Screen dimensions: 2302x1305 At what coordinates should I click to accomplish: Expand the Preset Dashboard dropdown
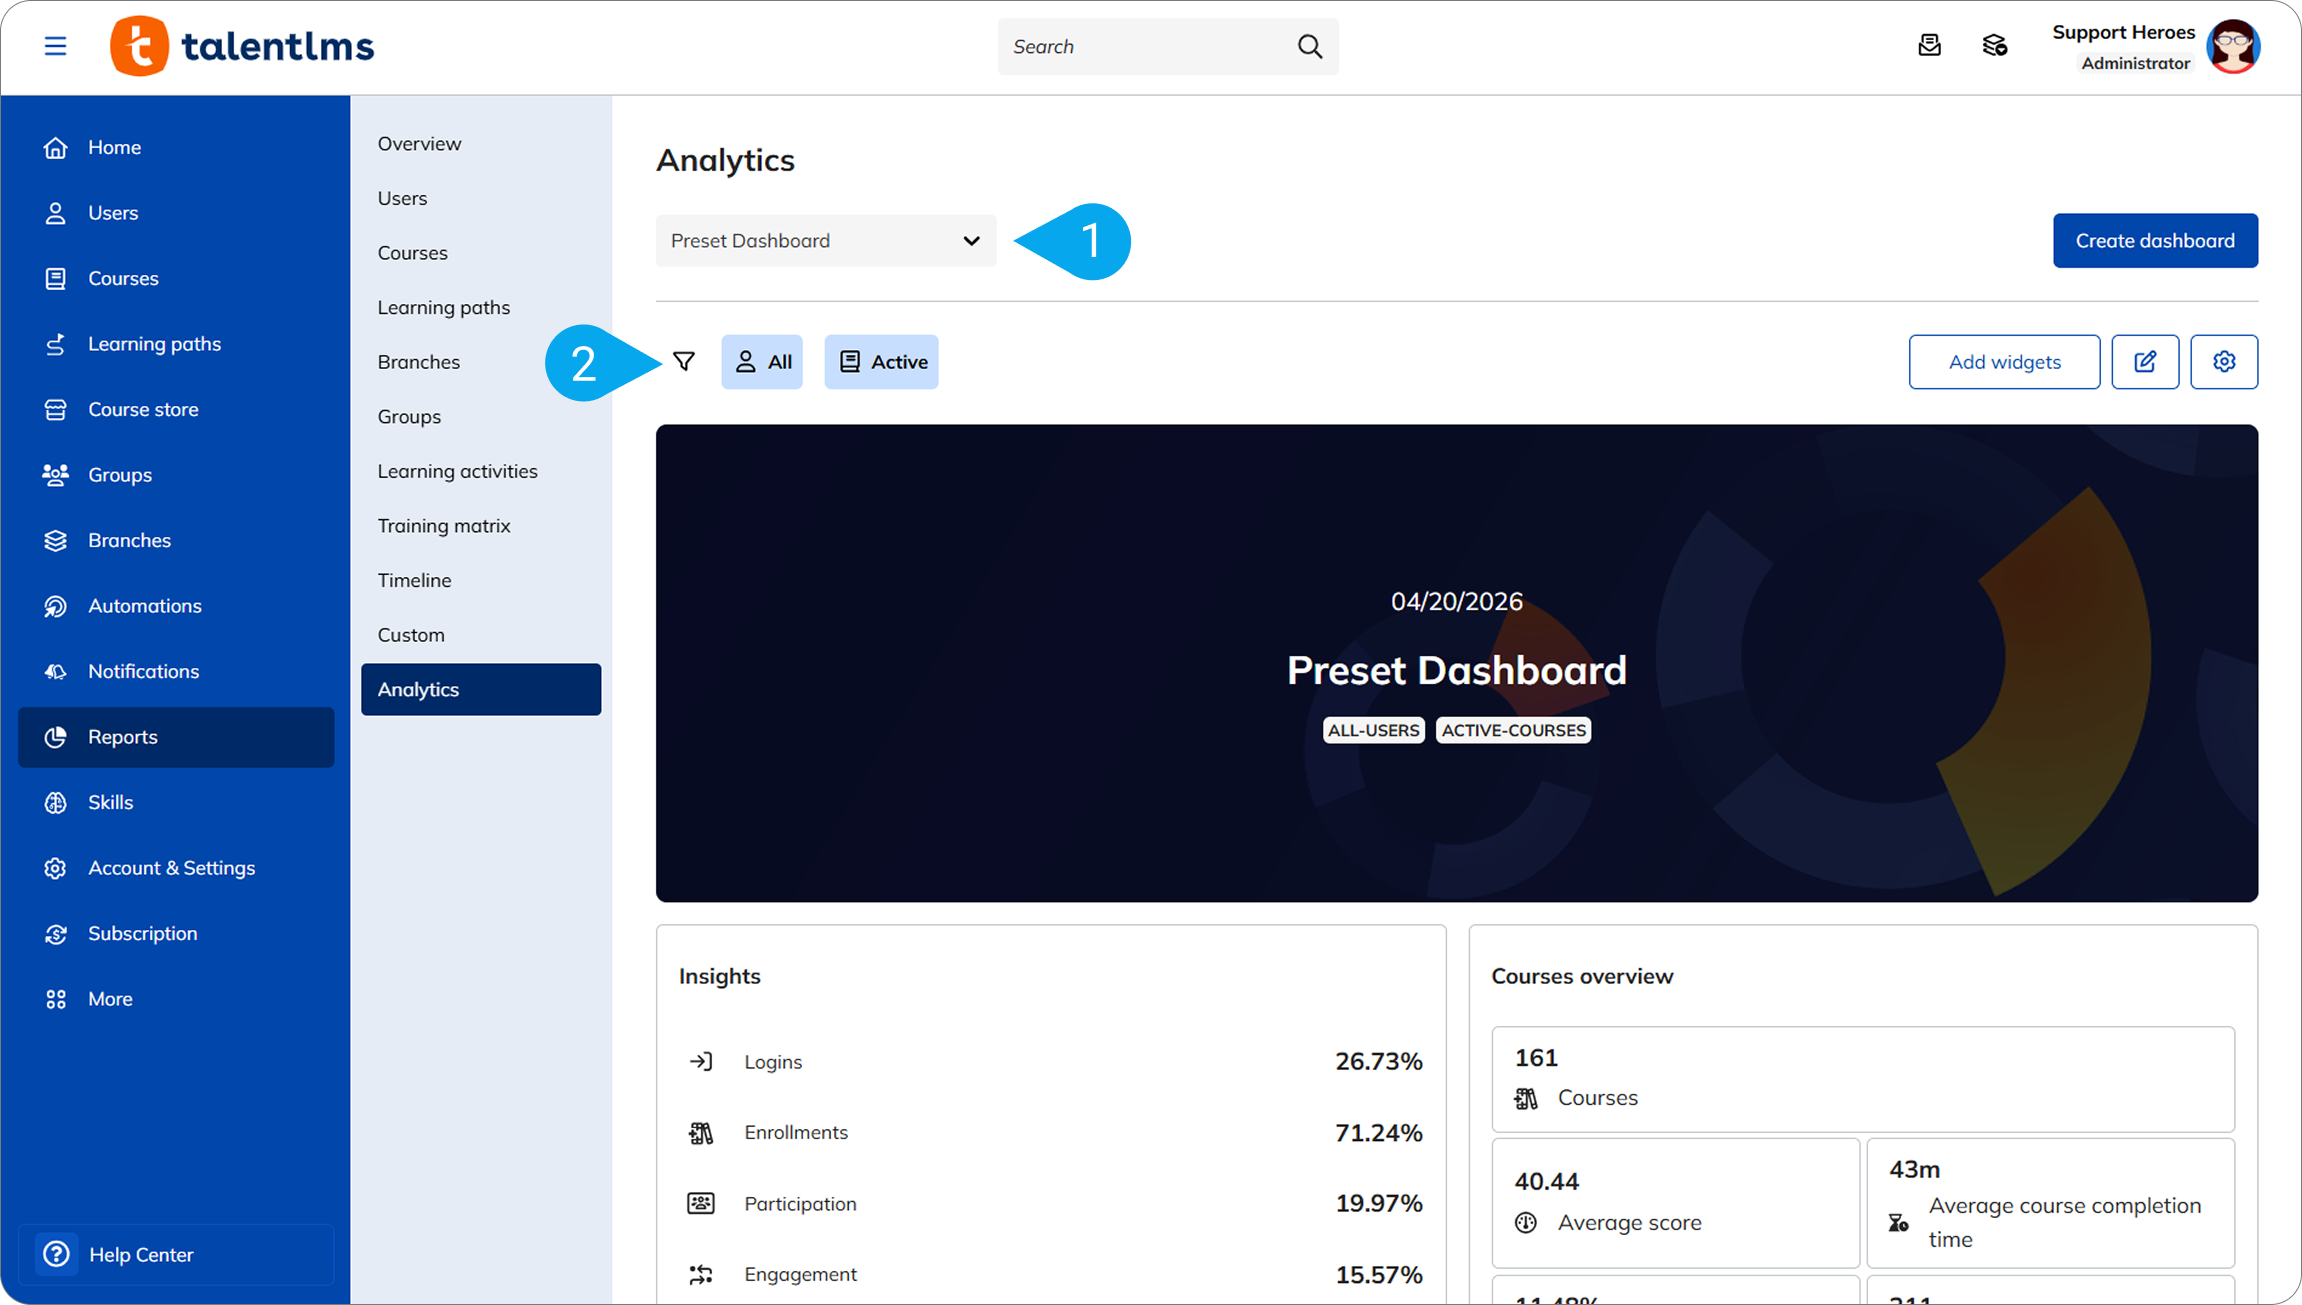point(826,241)
